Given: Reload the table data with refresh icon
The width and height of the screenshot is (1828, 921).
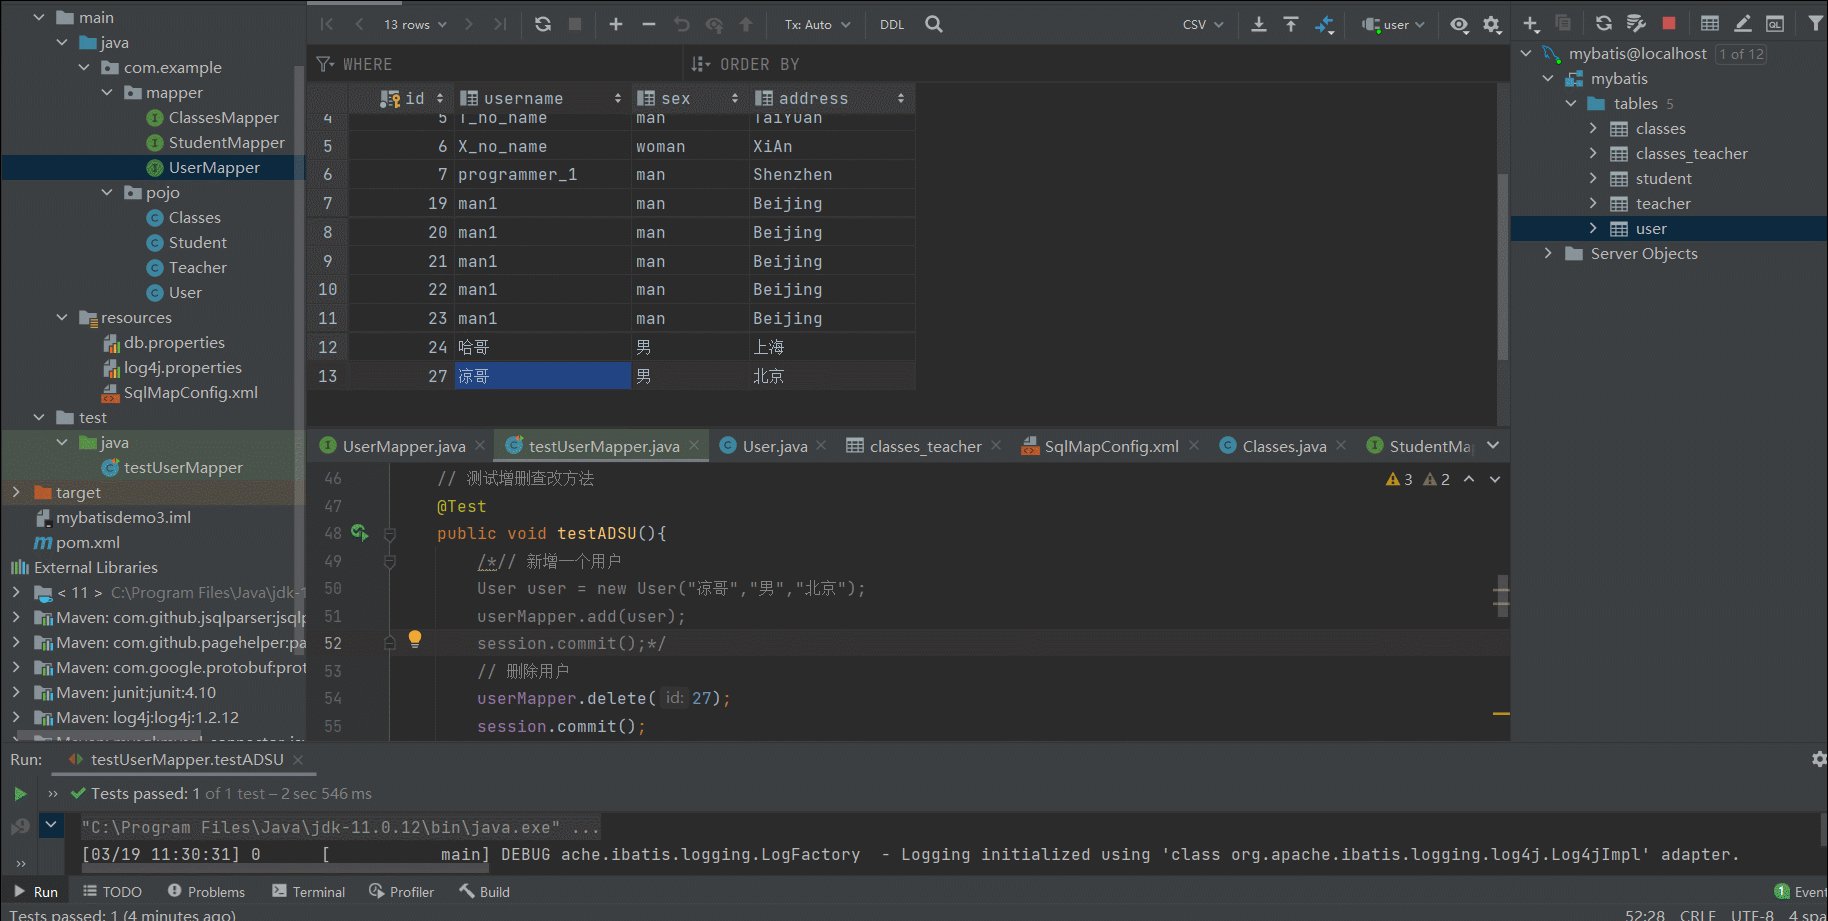Looking at the screenshot, I should [x=543, y=24].
